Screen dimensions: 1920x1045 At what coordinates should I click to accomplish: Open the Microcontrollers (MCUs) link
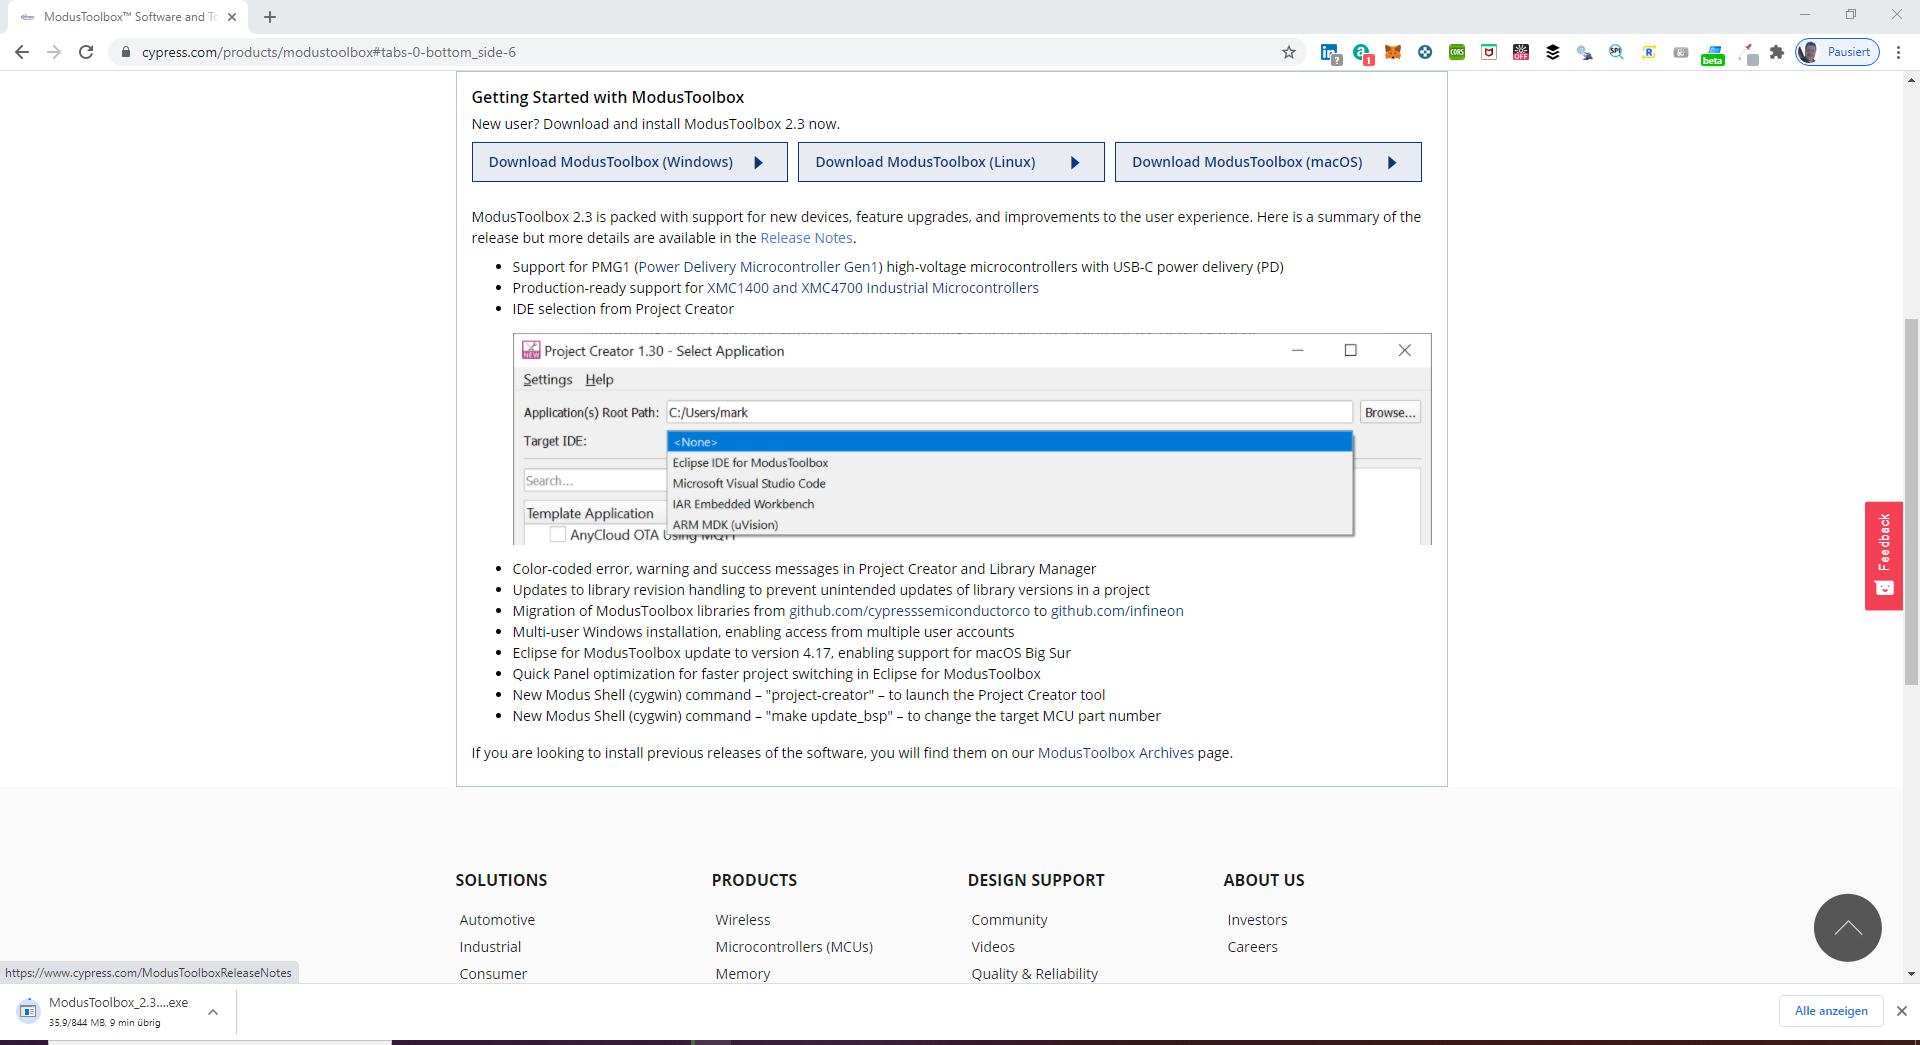pos(794,947)
